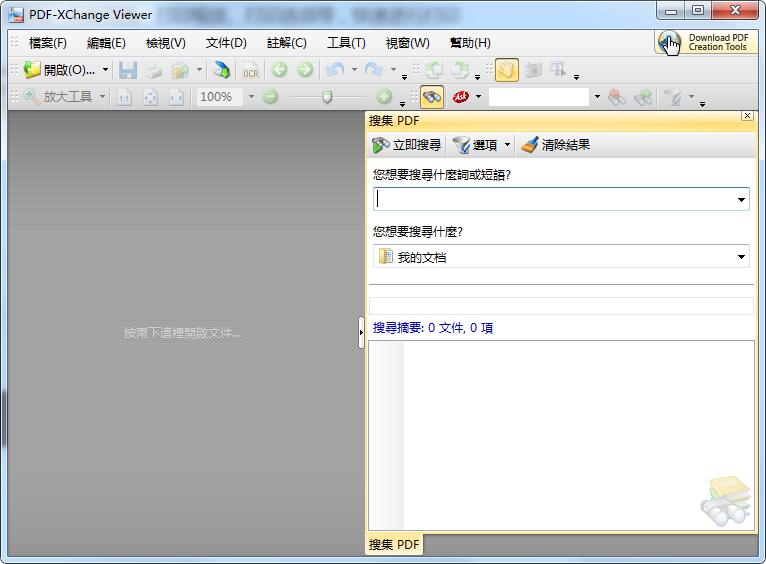Open the zoom percentage dropdown arrow

(251, 97)
